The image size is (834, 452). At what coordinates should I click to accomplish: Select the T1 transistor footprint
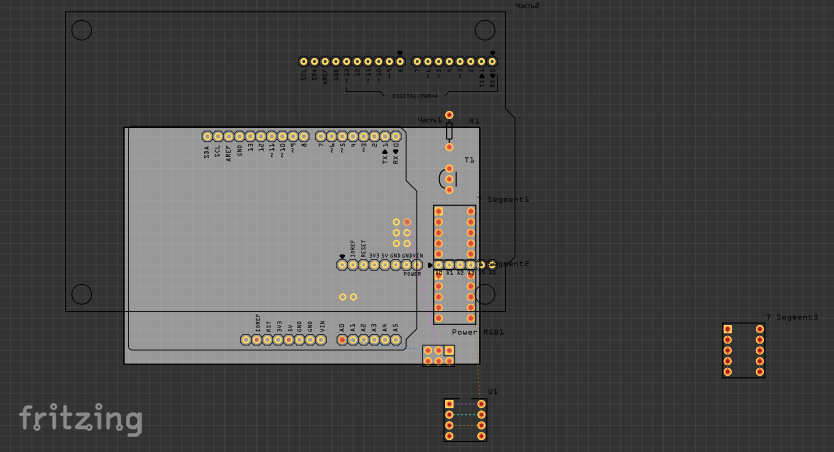448,179
